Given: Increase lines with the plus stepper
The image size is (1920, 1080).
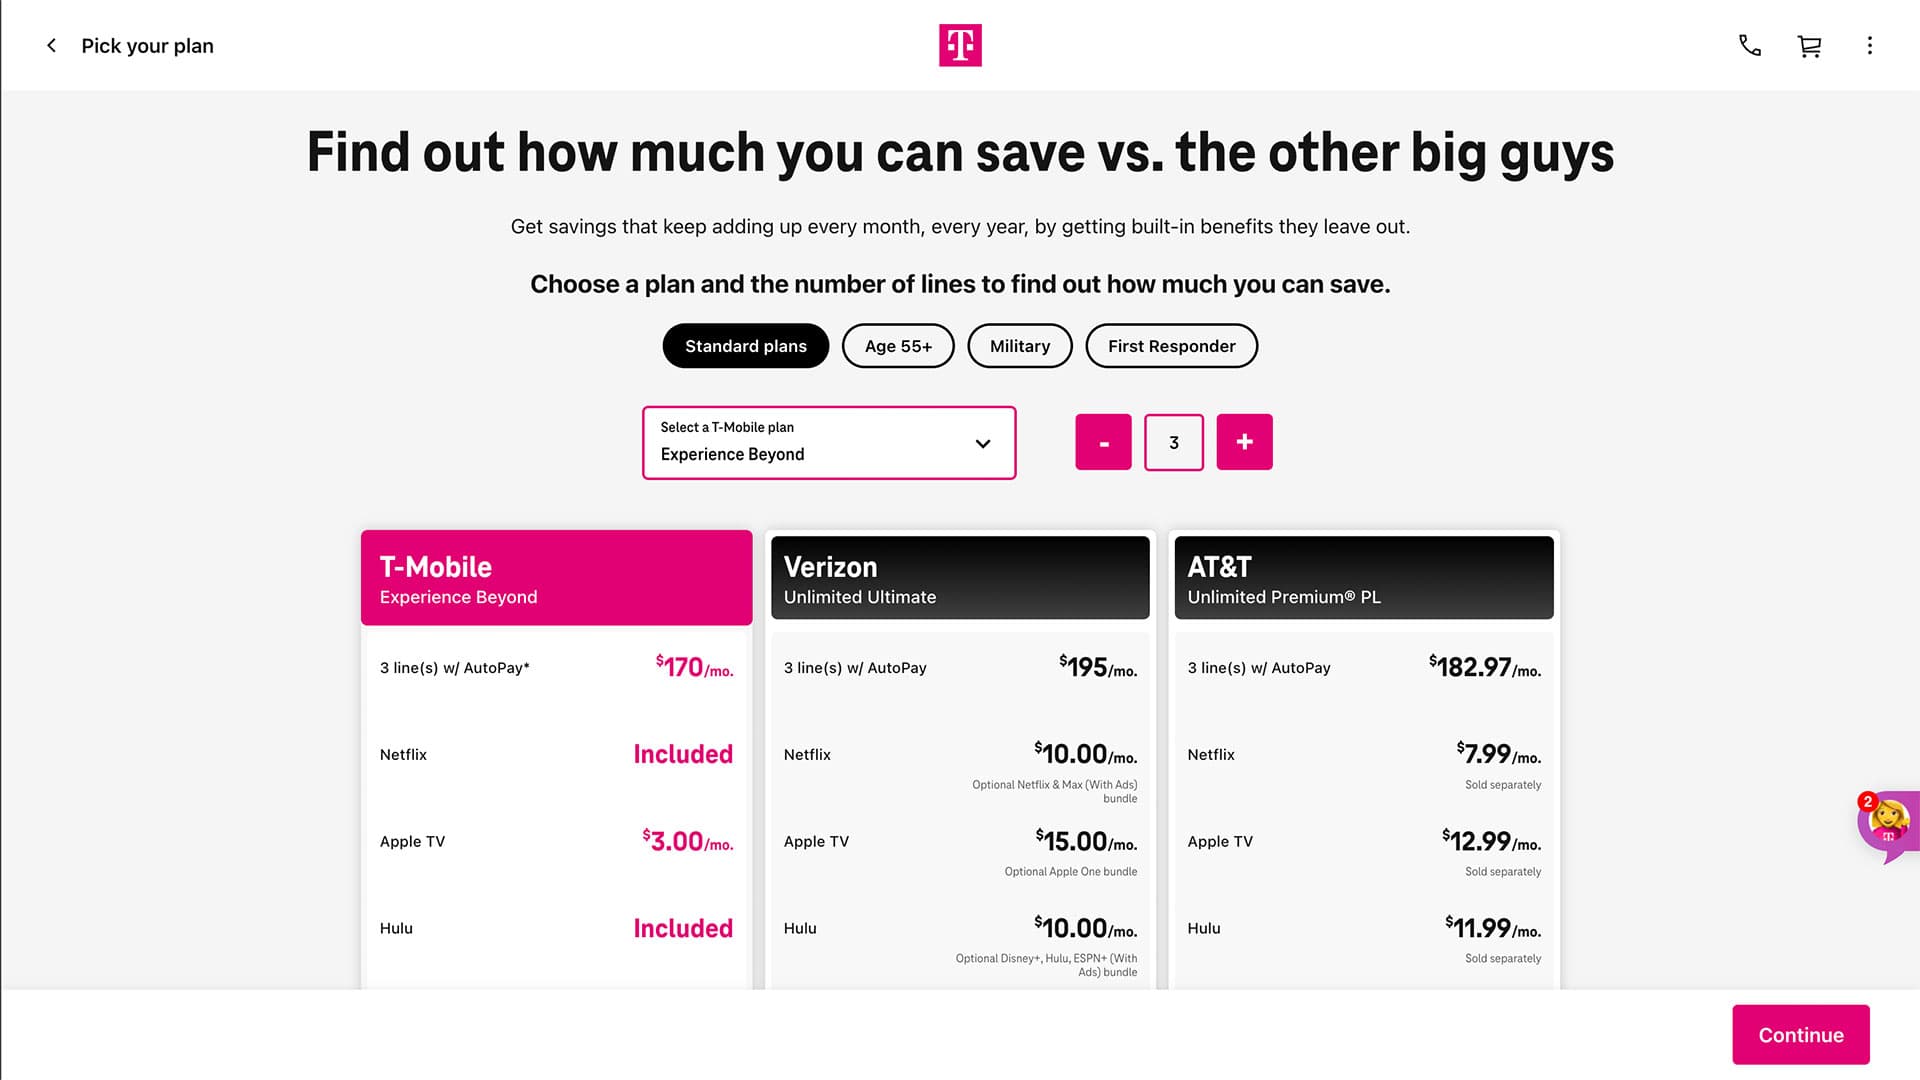Looking at the screenshot, I should [1244, 441].
